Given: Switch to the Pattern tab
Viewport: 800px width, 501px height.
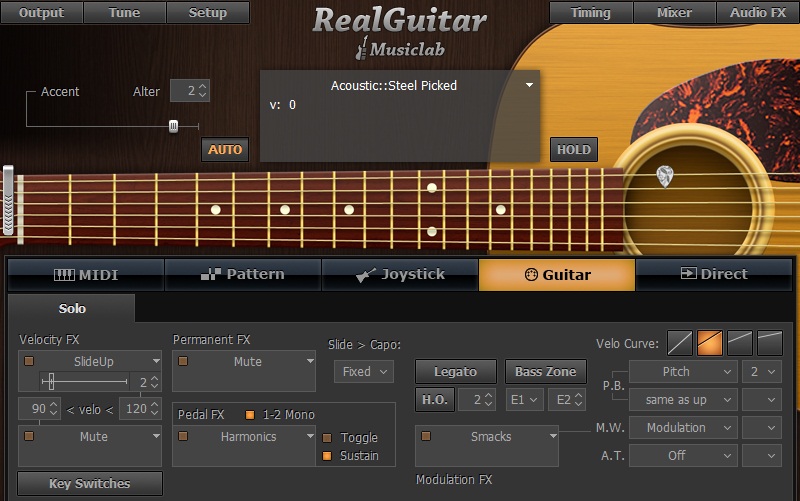Looking at the screenshot, I should click(243, 274).
